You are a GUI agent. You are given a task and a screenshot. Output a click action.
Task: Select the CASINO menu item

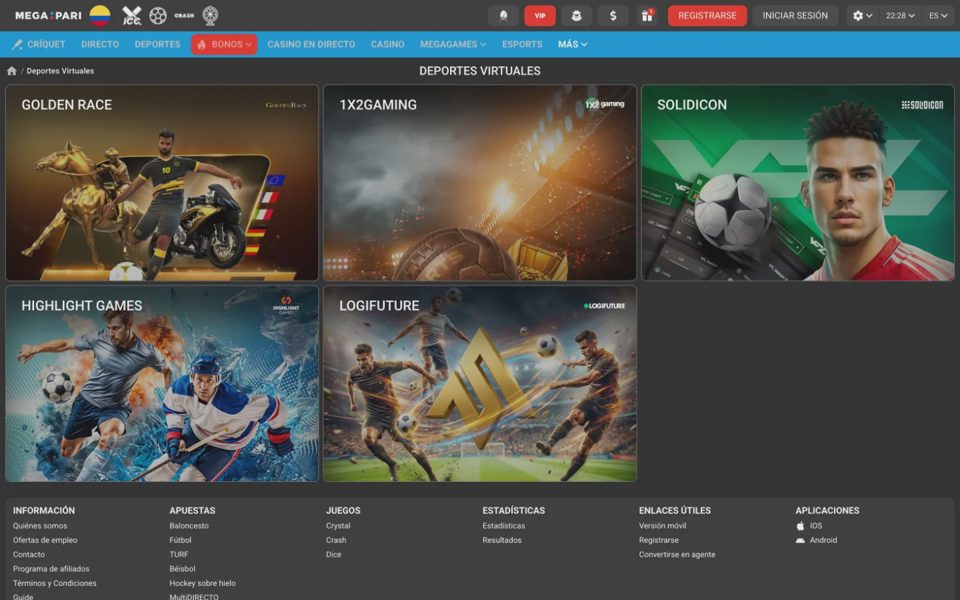coord(388,44)
